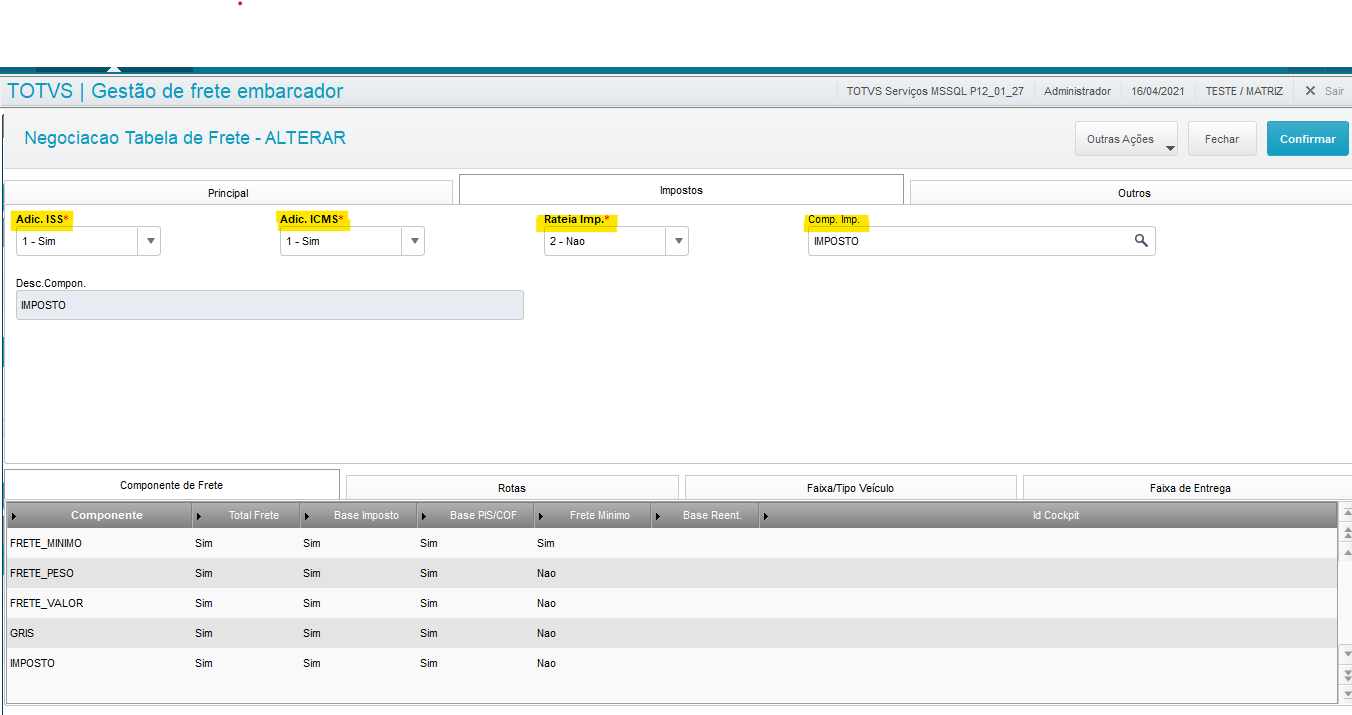Click into the Comp. Imp. text field
The image size is (1352, 715).
[965, 241]
